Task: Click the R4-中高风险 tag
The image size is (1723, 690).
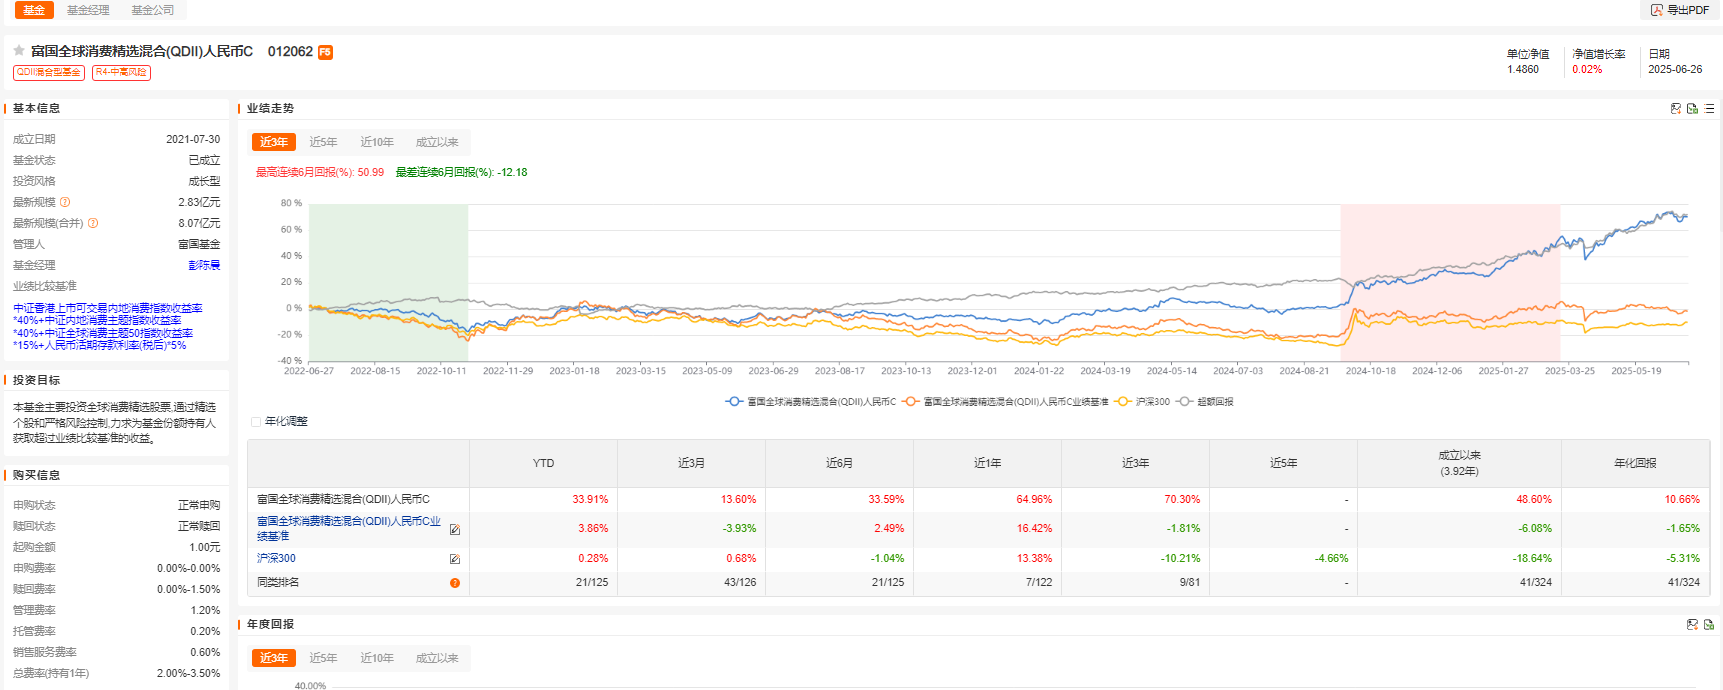Action: coord(121,72)
